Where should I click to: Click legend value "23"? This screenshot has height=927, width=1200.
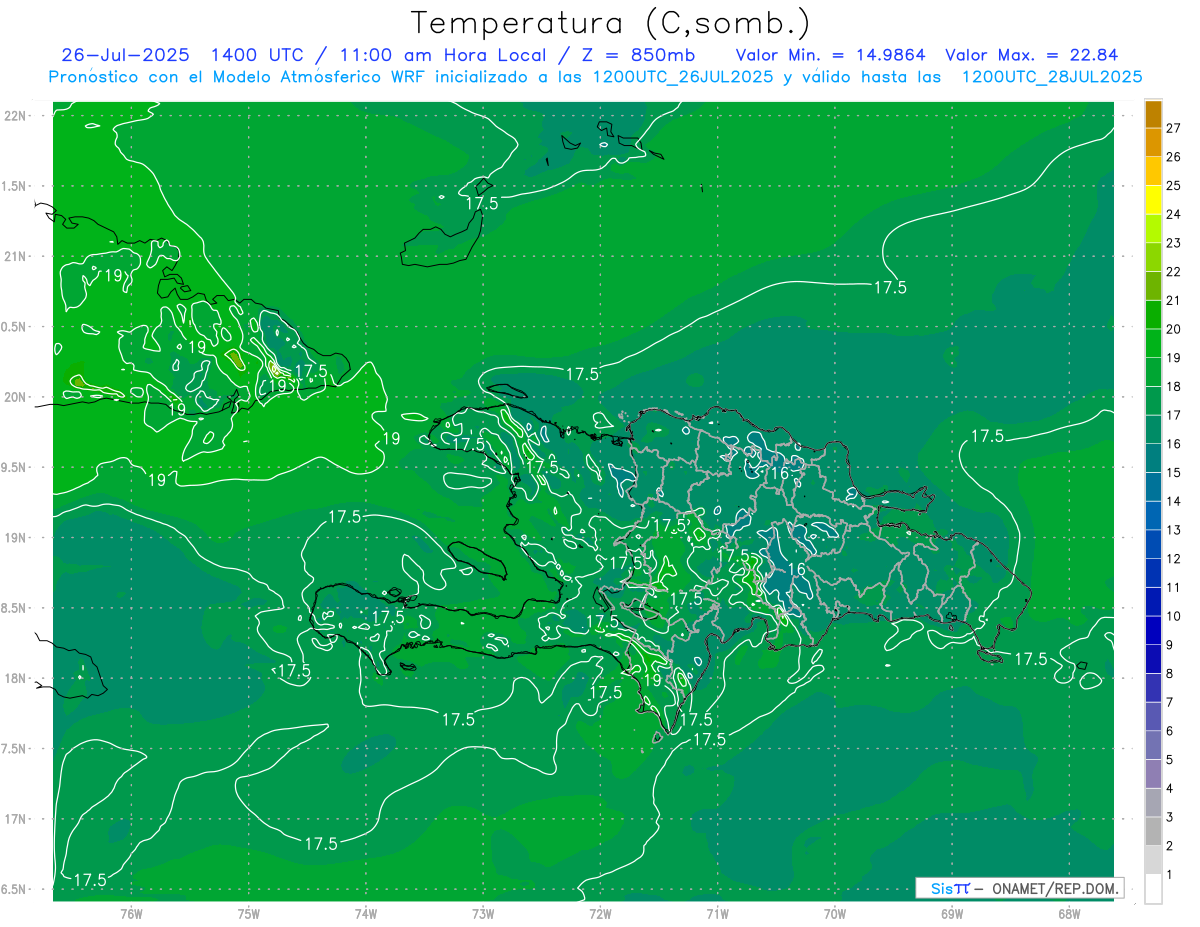click(x=1174, y=243)
